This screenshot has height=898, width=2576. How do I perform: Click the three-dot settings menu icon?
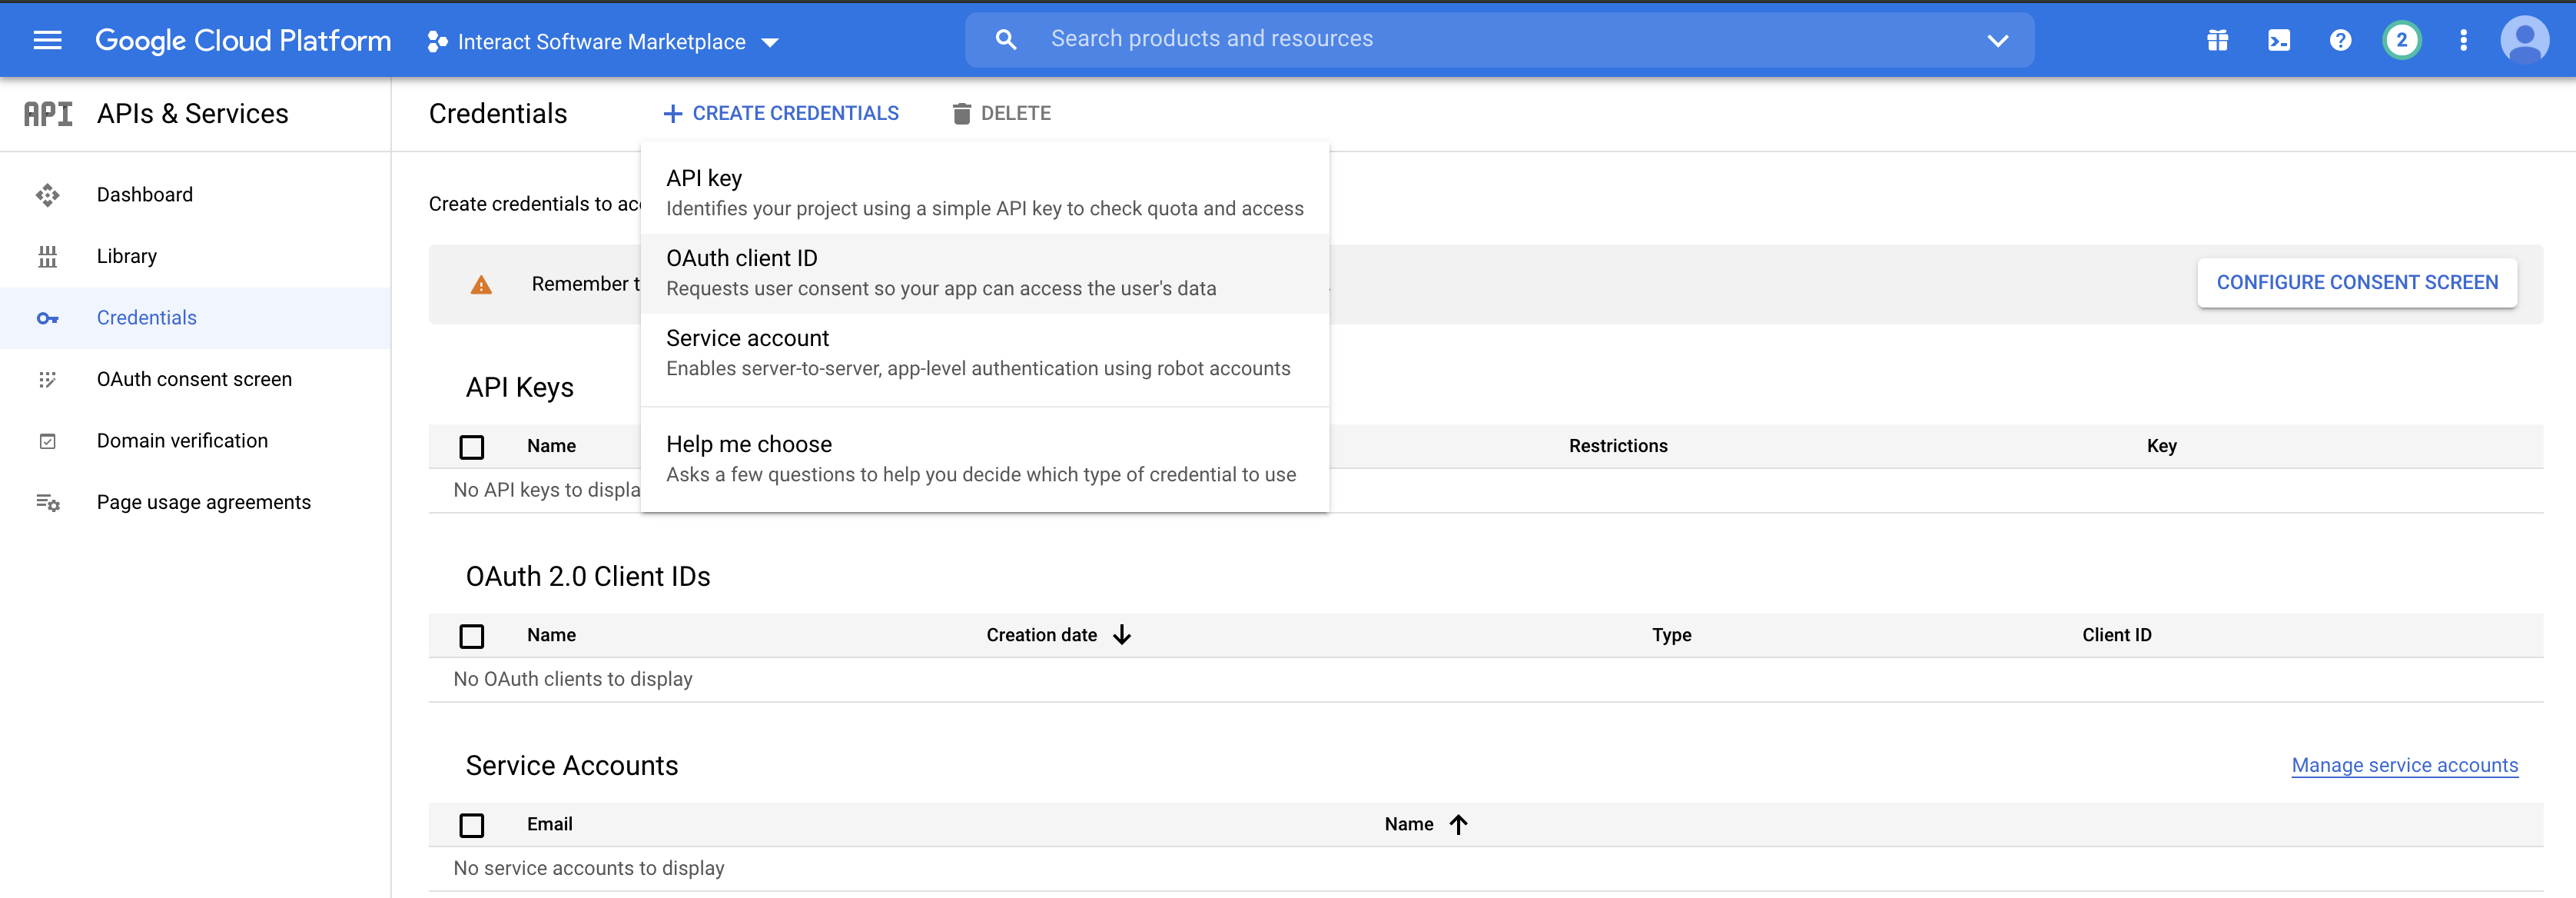2463,40
